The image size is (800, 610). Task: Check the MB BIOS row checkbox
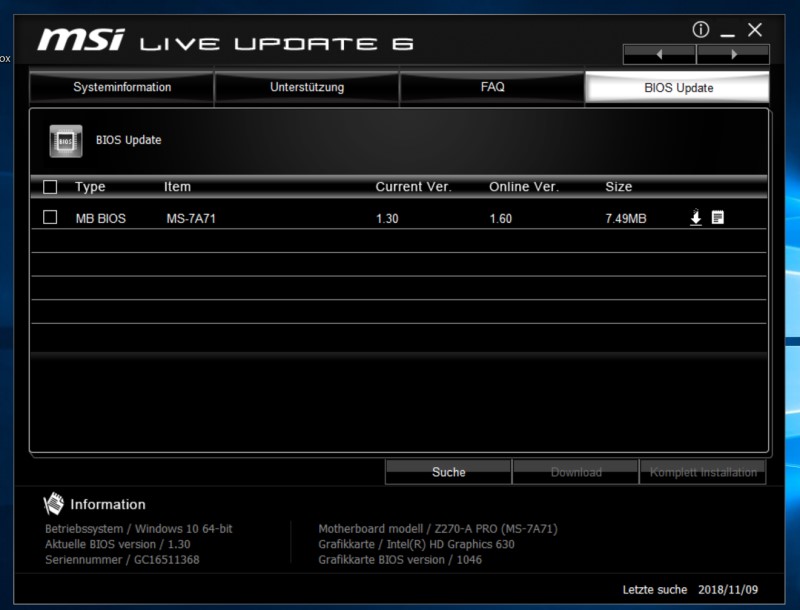[50, 217]
